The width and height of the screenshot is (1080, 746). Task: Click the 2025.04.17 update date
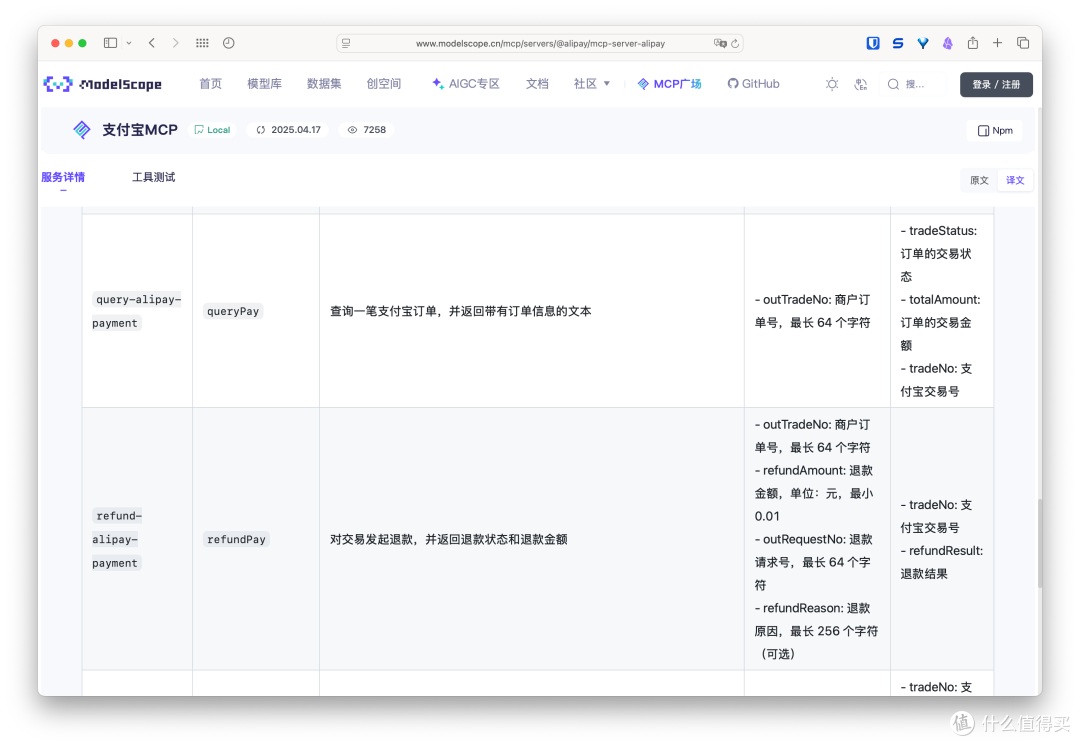(x=289, y=129)
